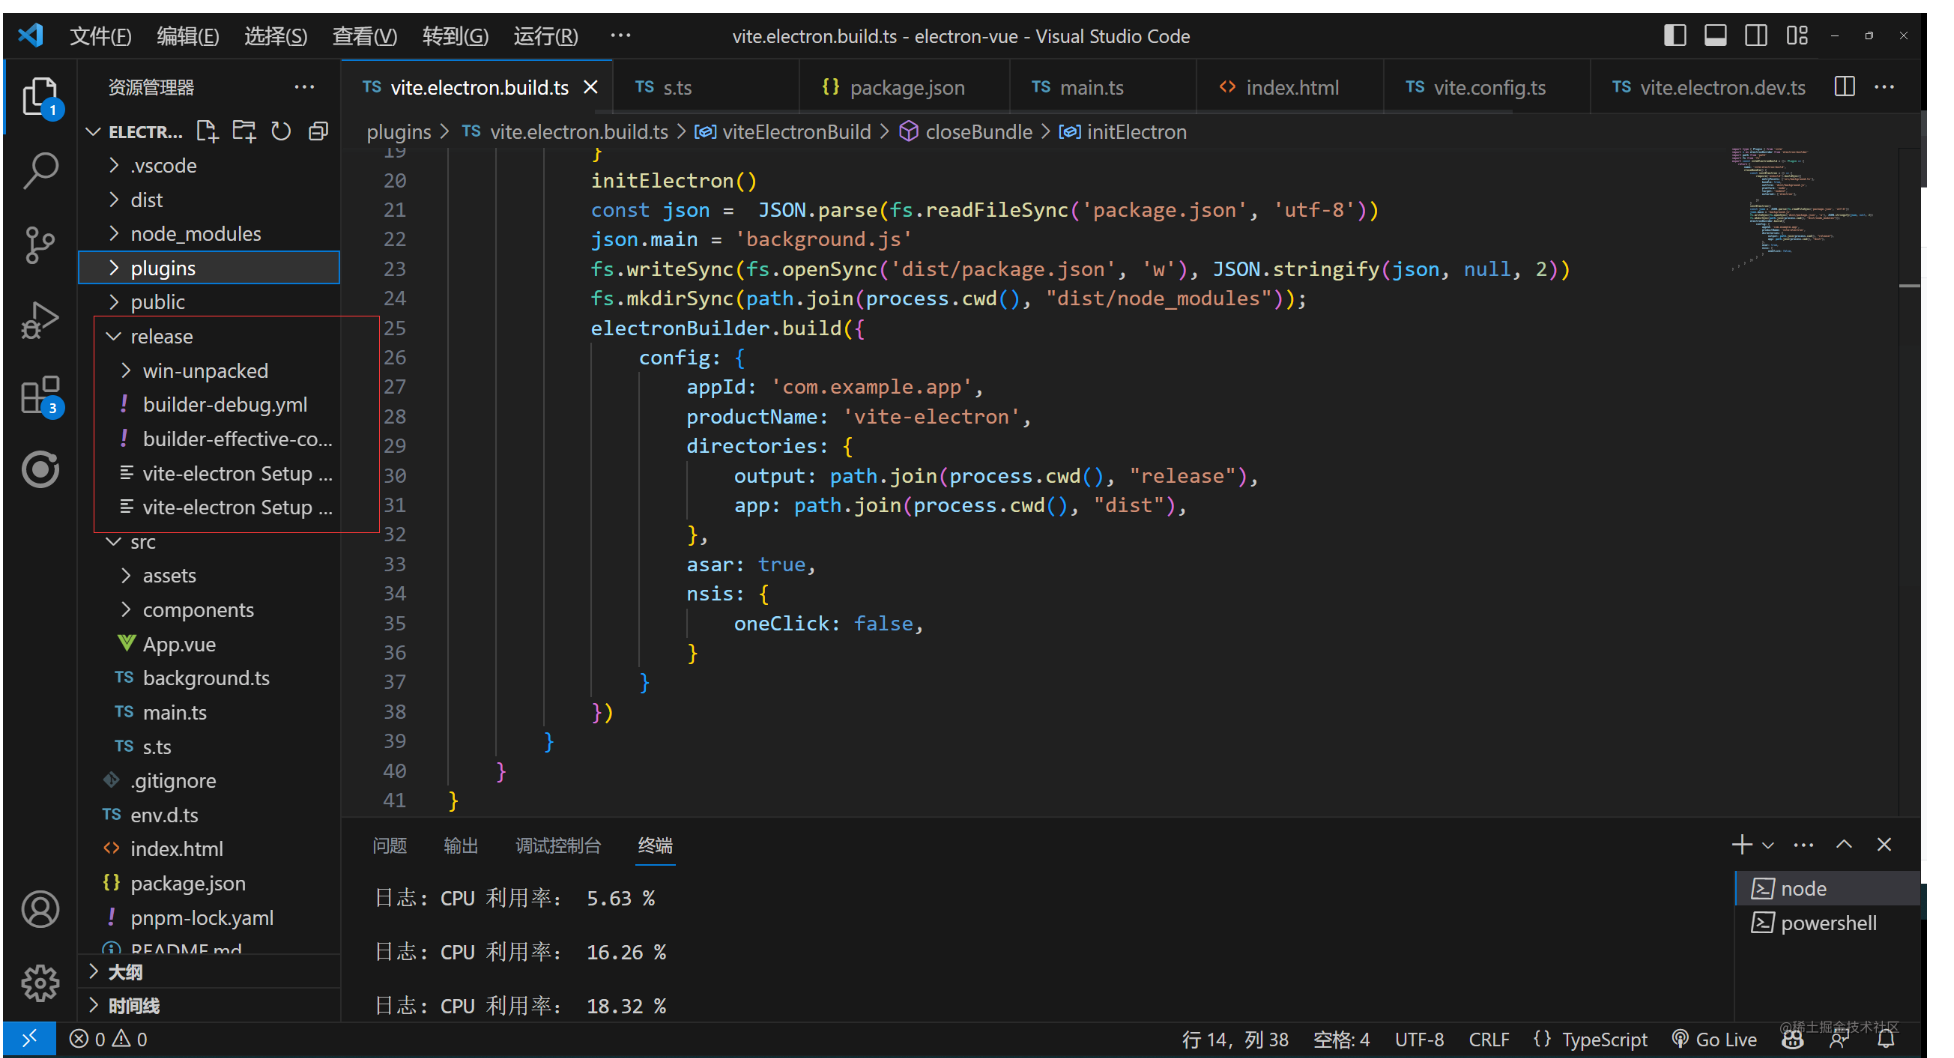Image resolution: width=1954 pixels, height=1058 pixels.
Task: Select the powershell terminal instance
Action: click(x=1828, y=923)
